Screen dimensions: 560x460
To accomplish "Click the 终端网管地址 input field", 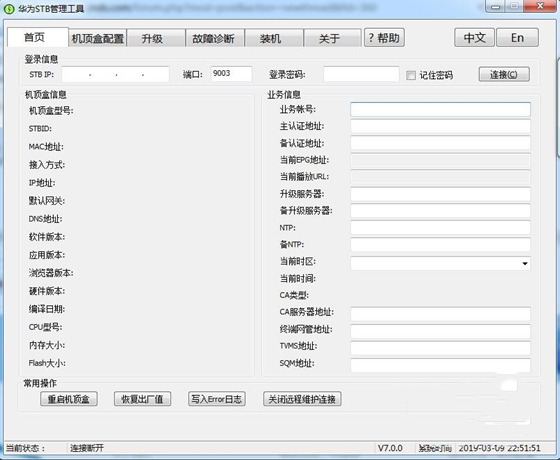I will coord(440,331).
